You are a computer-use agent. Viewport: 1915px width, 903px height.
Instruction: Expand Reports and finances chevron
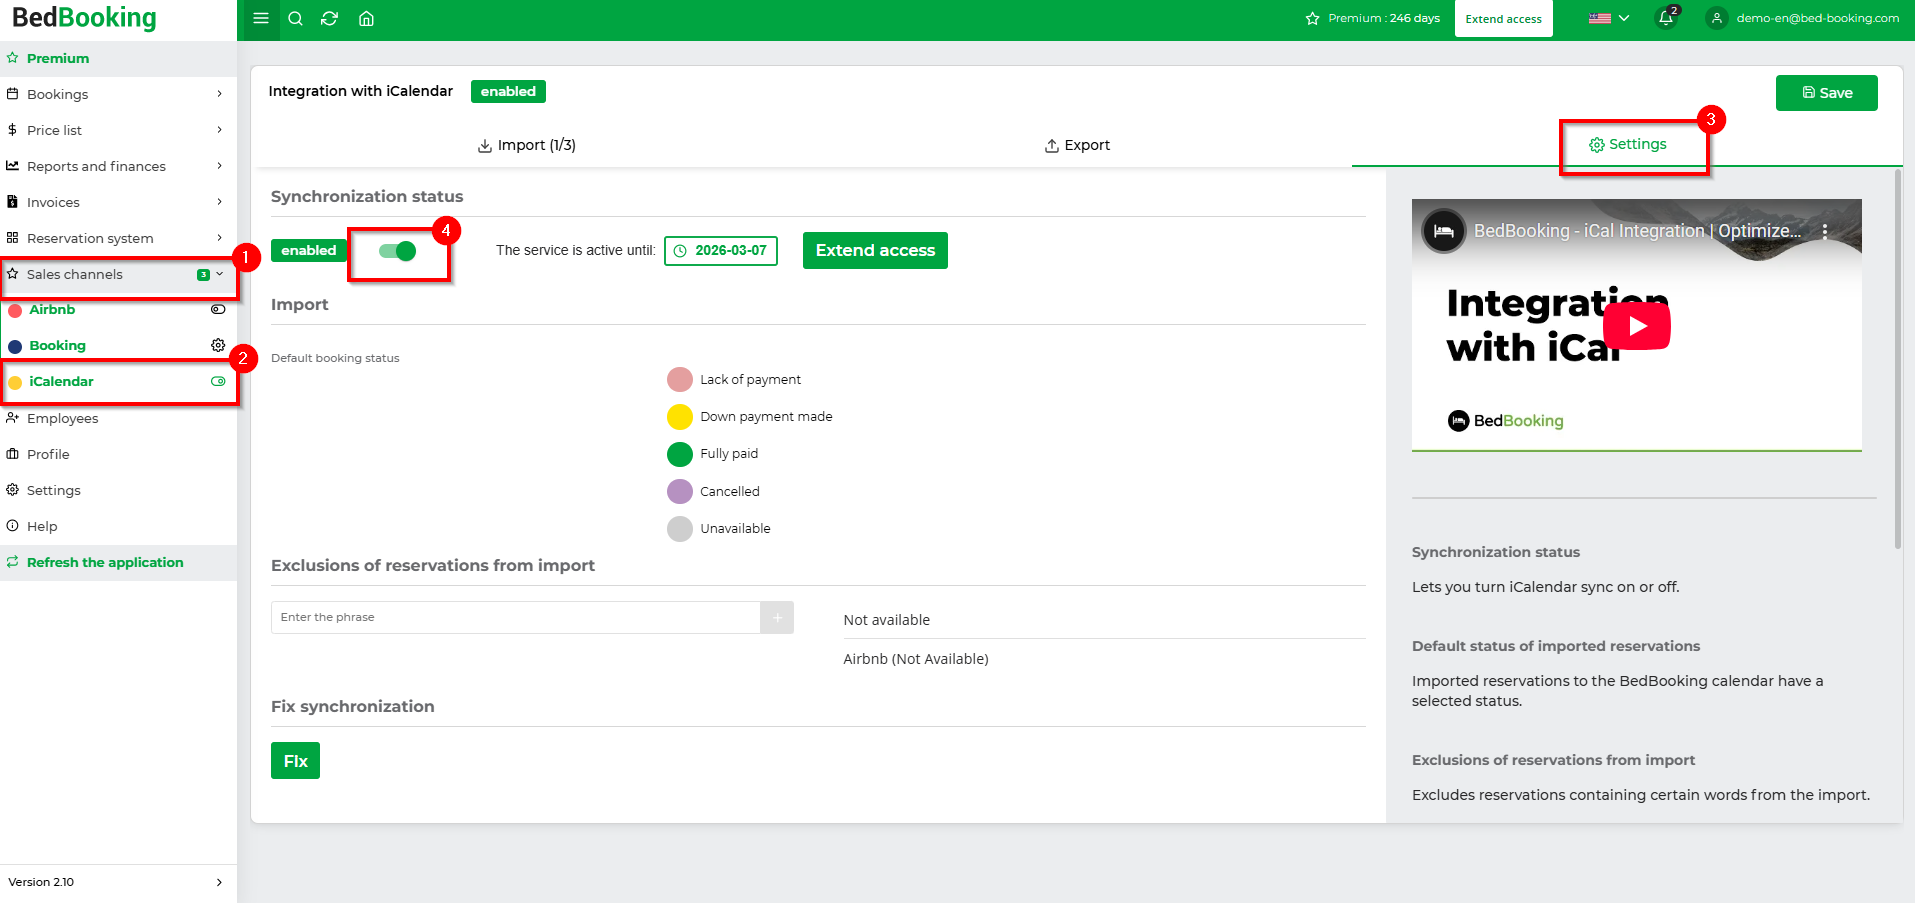220,166
